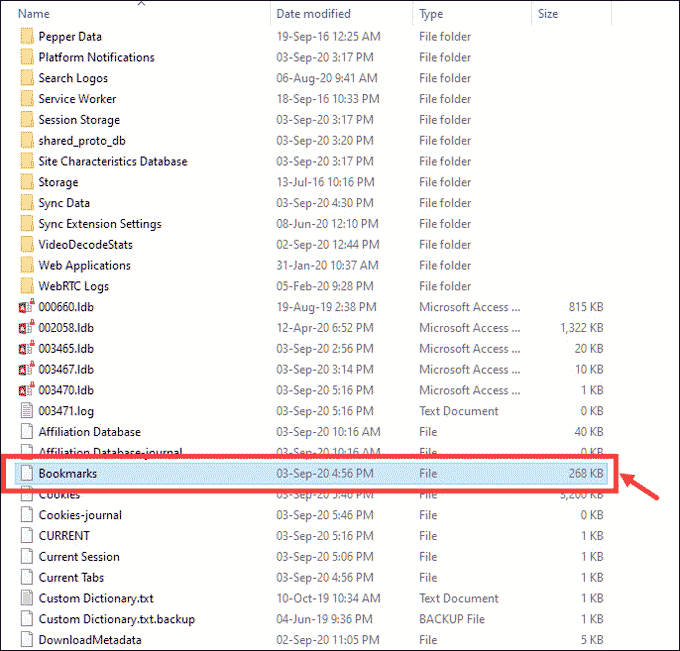Screen dimensions: 680x651
Task: Select the Cookies-journal file name
Action: coord(80,515)
